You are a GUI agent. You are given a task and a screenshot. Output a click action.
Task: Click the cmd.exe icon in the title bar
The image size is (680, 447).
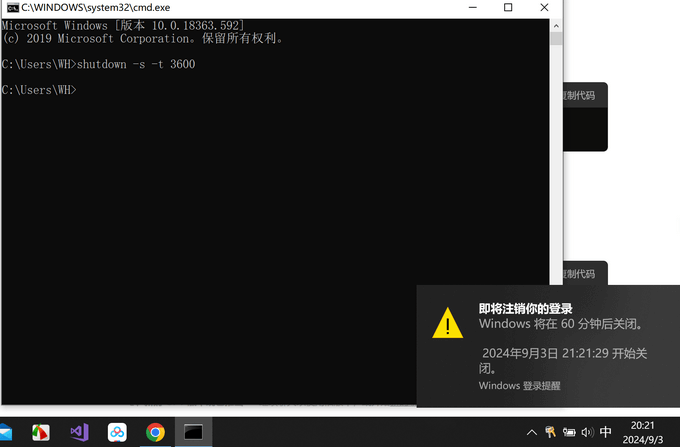click(x=12, y=7)
